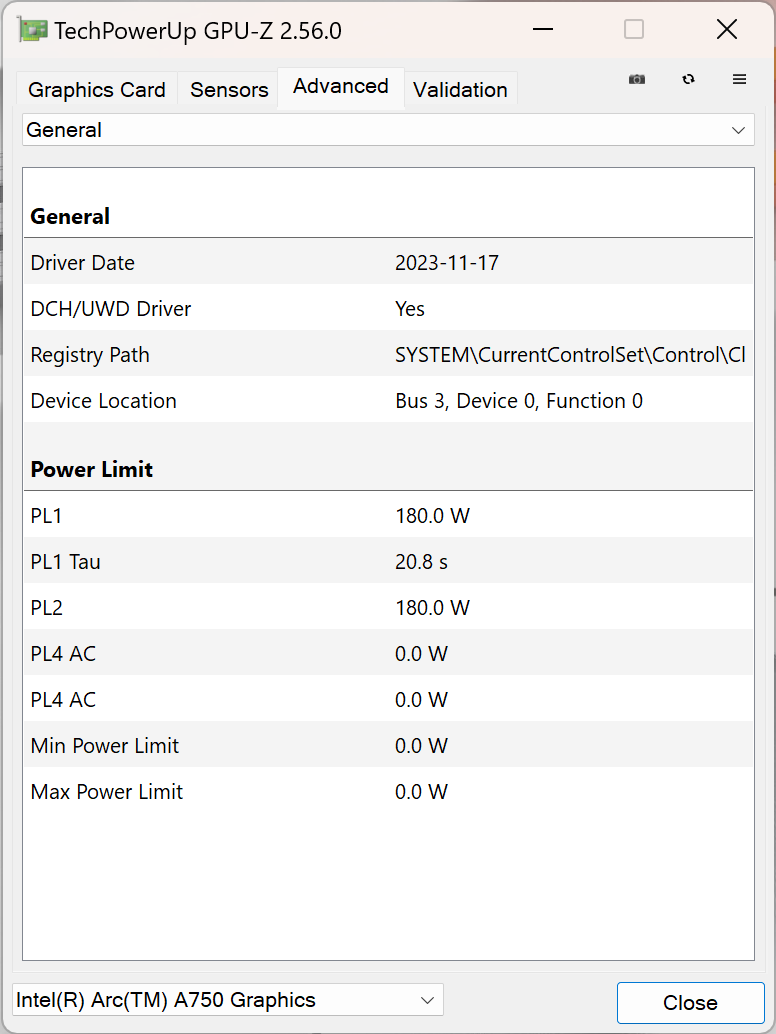Select the Driver Date row
Image resolution: width=776 pixels, height=1034 pixels.
tap(388, 263)
